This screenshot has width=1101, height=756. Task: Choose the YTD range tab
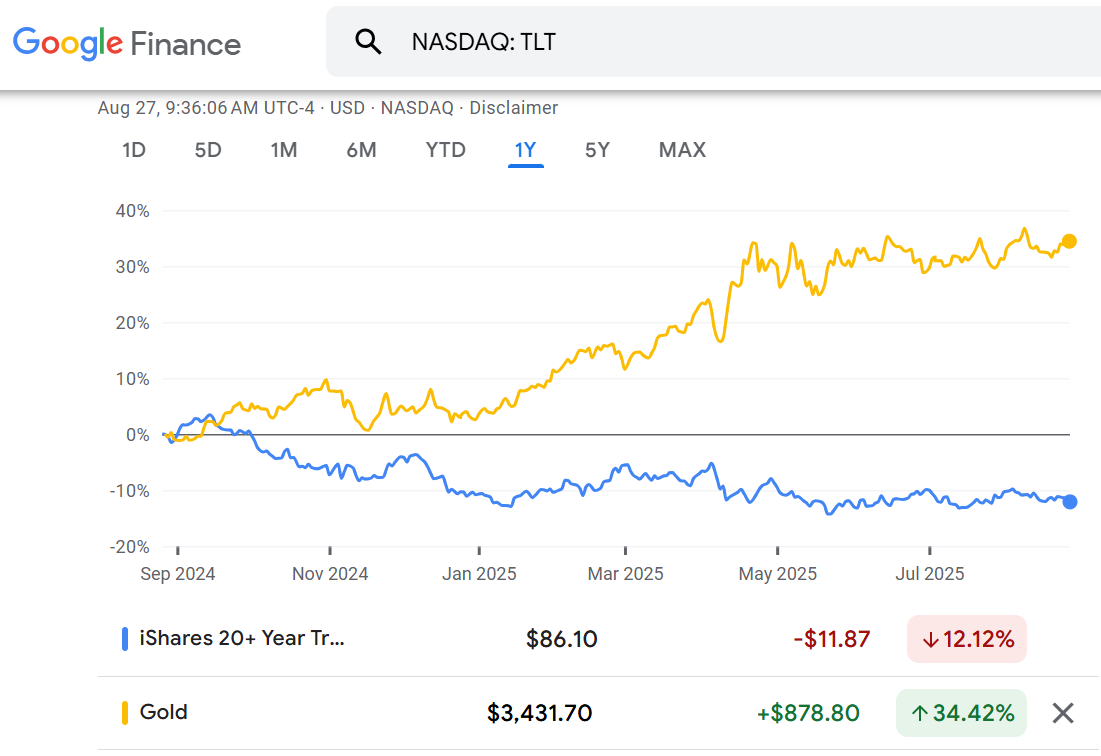point(446,150)
